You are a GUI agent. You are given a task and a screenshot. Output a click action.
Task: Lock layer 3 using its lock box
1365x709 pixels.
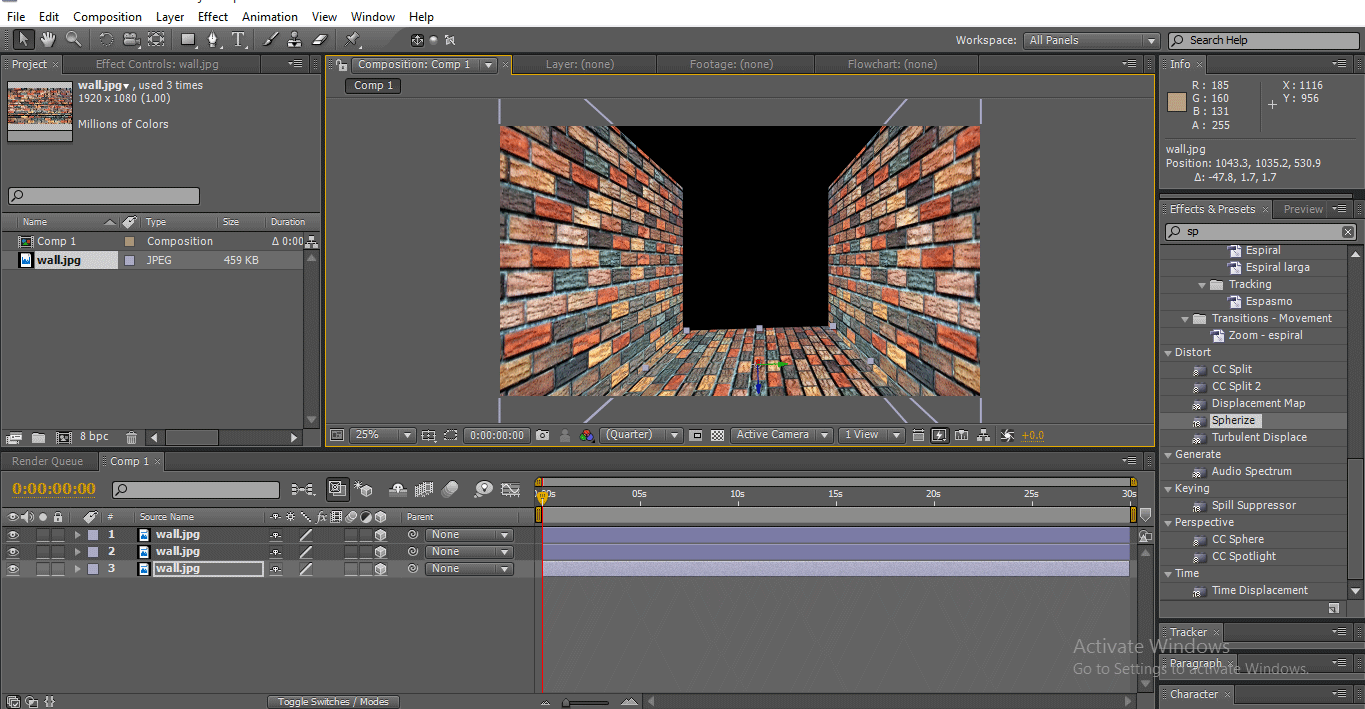58,569
